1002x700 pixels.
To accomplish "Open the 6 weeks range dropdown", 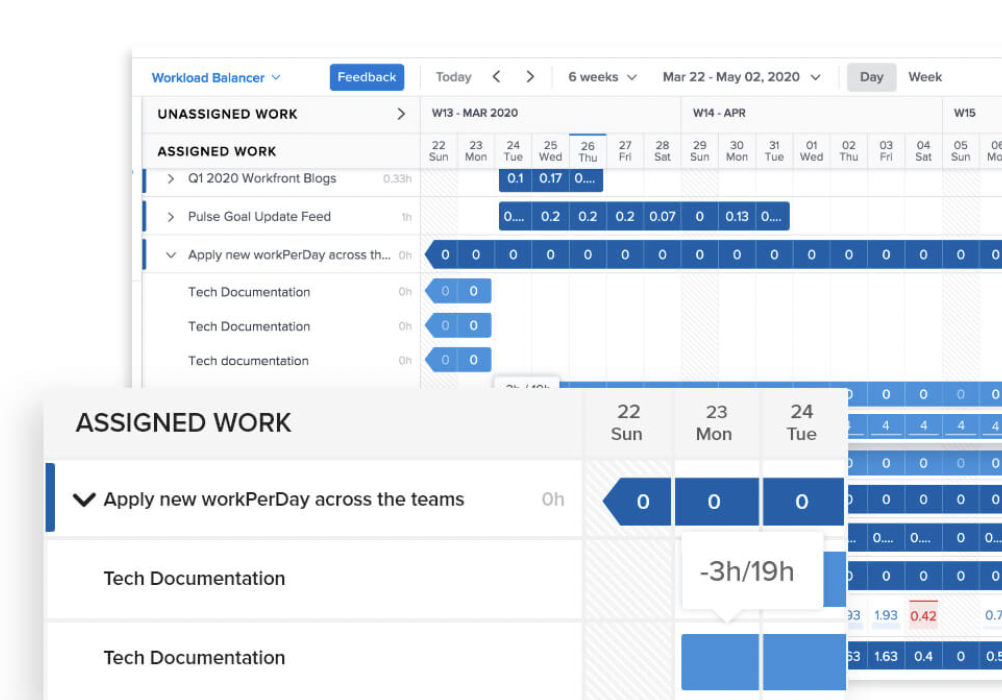I will [603, 77].
